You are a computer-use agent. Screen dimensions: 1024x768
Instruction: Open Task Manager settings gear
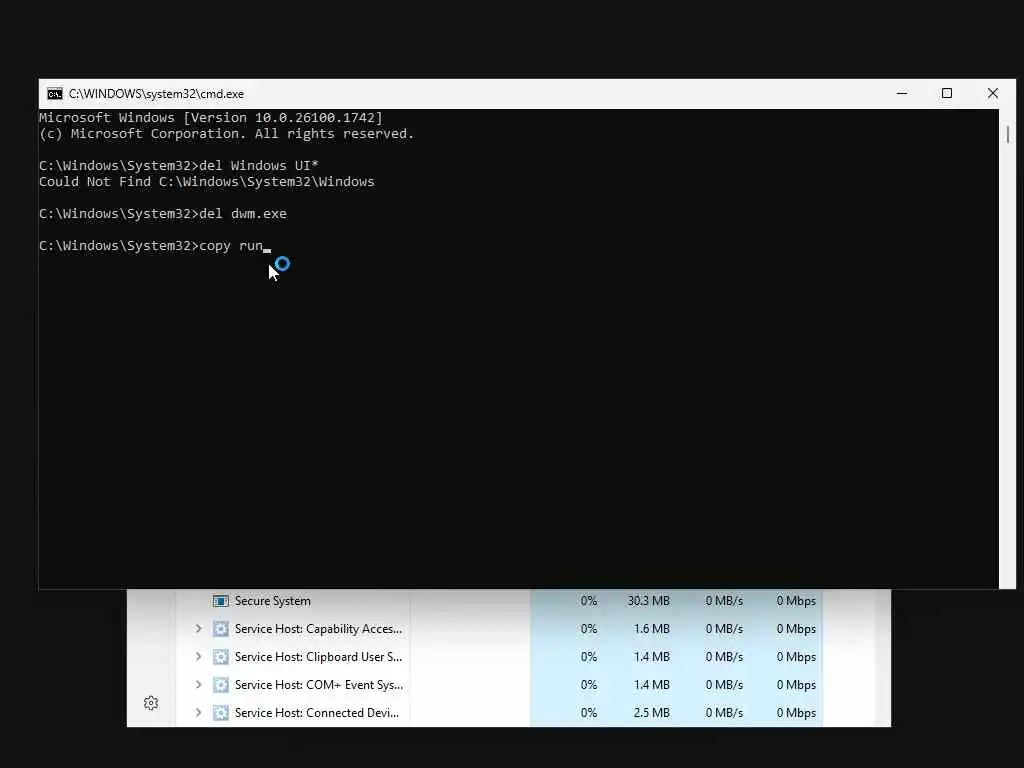(x=151, y=703)
